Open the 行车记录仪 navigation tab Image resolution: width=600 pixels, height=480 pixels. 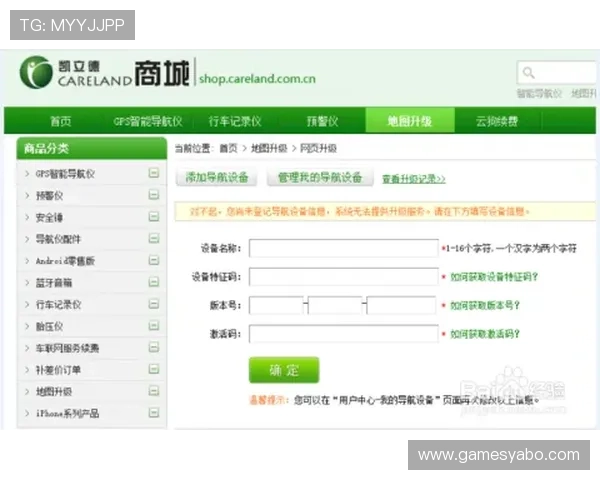(x=235, y=121)
